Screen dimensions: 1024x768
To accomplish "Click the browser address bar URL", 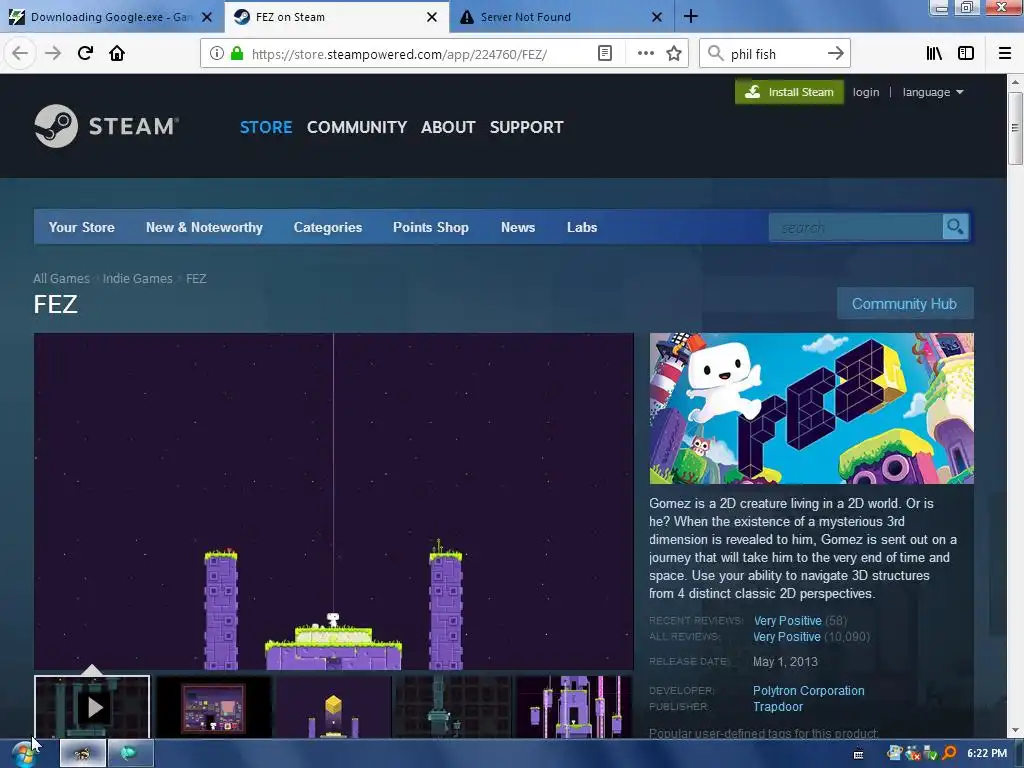I will [399, 54].
